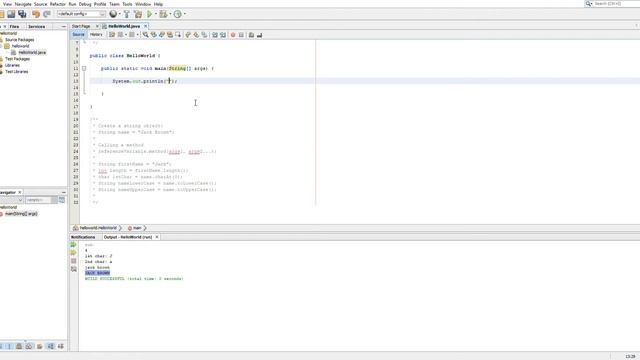Click the Save All toolbar icon
The height and width of the screenshot is (360, 640).
22,14
